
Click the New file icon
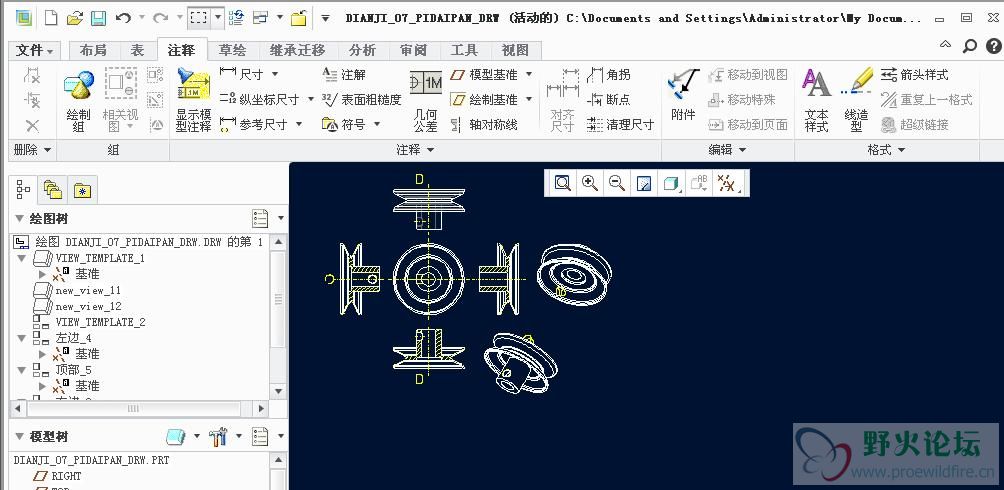(51, 18)
